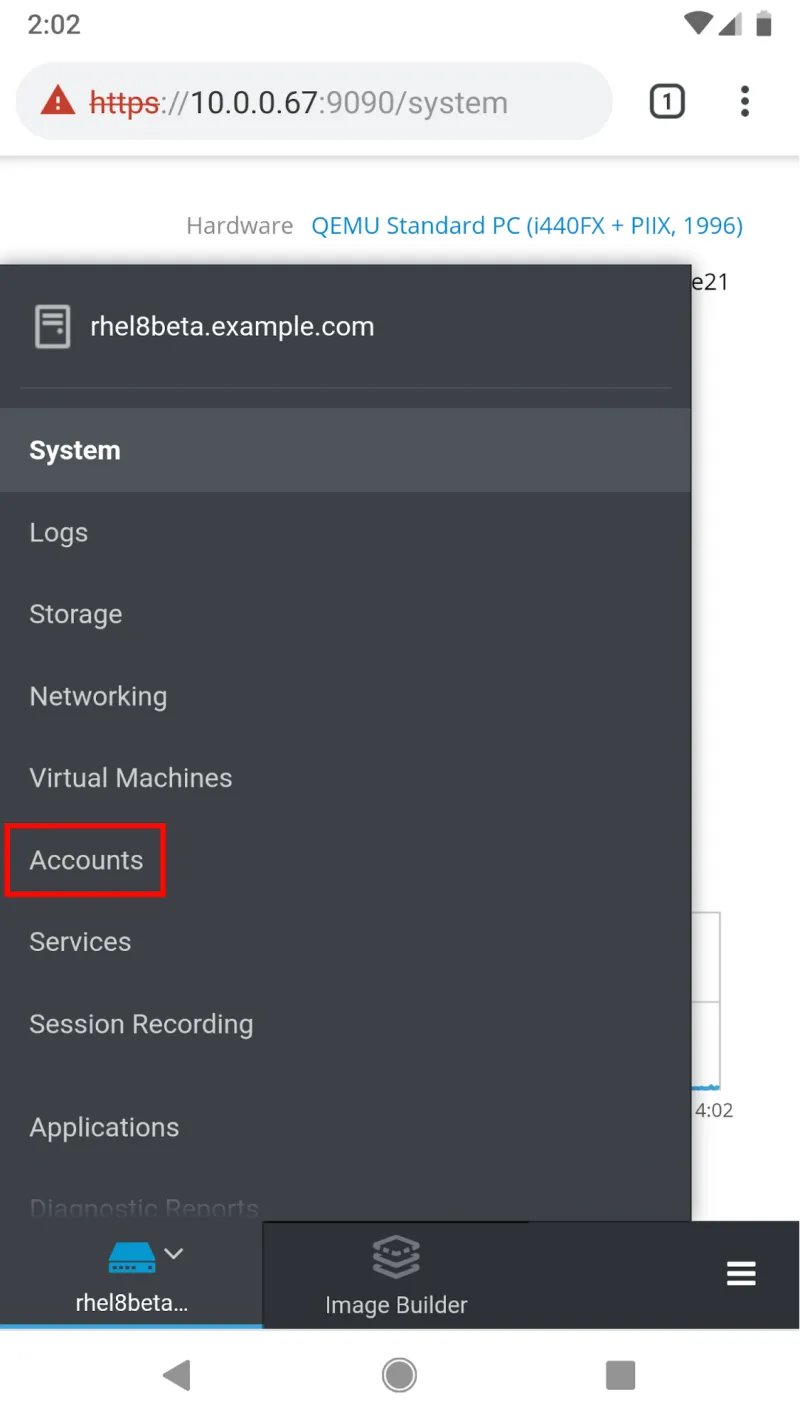Image resolution: width=800 pixels, height=1422 pixels.
Task: Open the Image Builder application
Action: coord(396,1274)
